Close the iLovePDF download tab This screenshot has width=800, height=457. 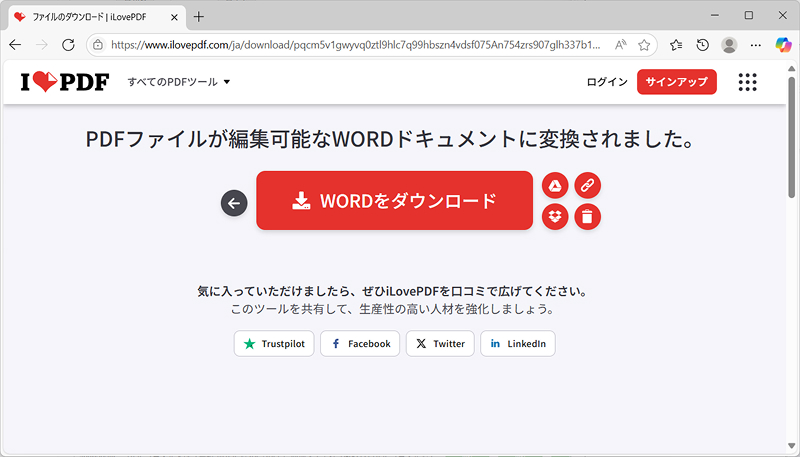[174, 17]
